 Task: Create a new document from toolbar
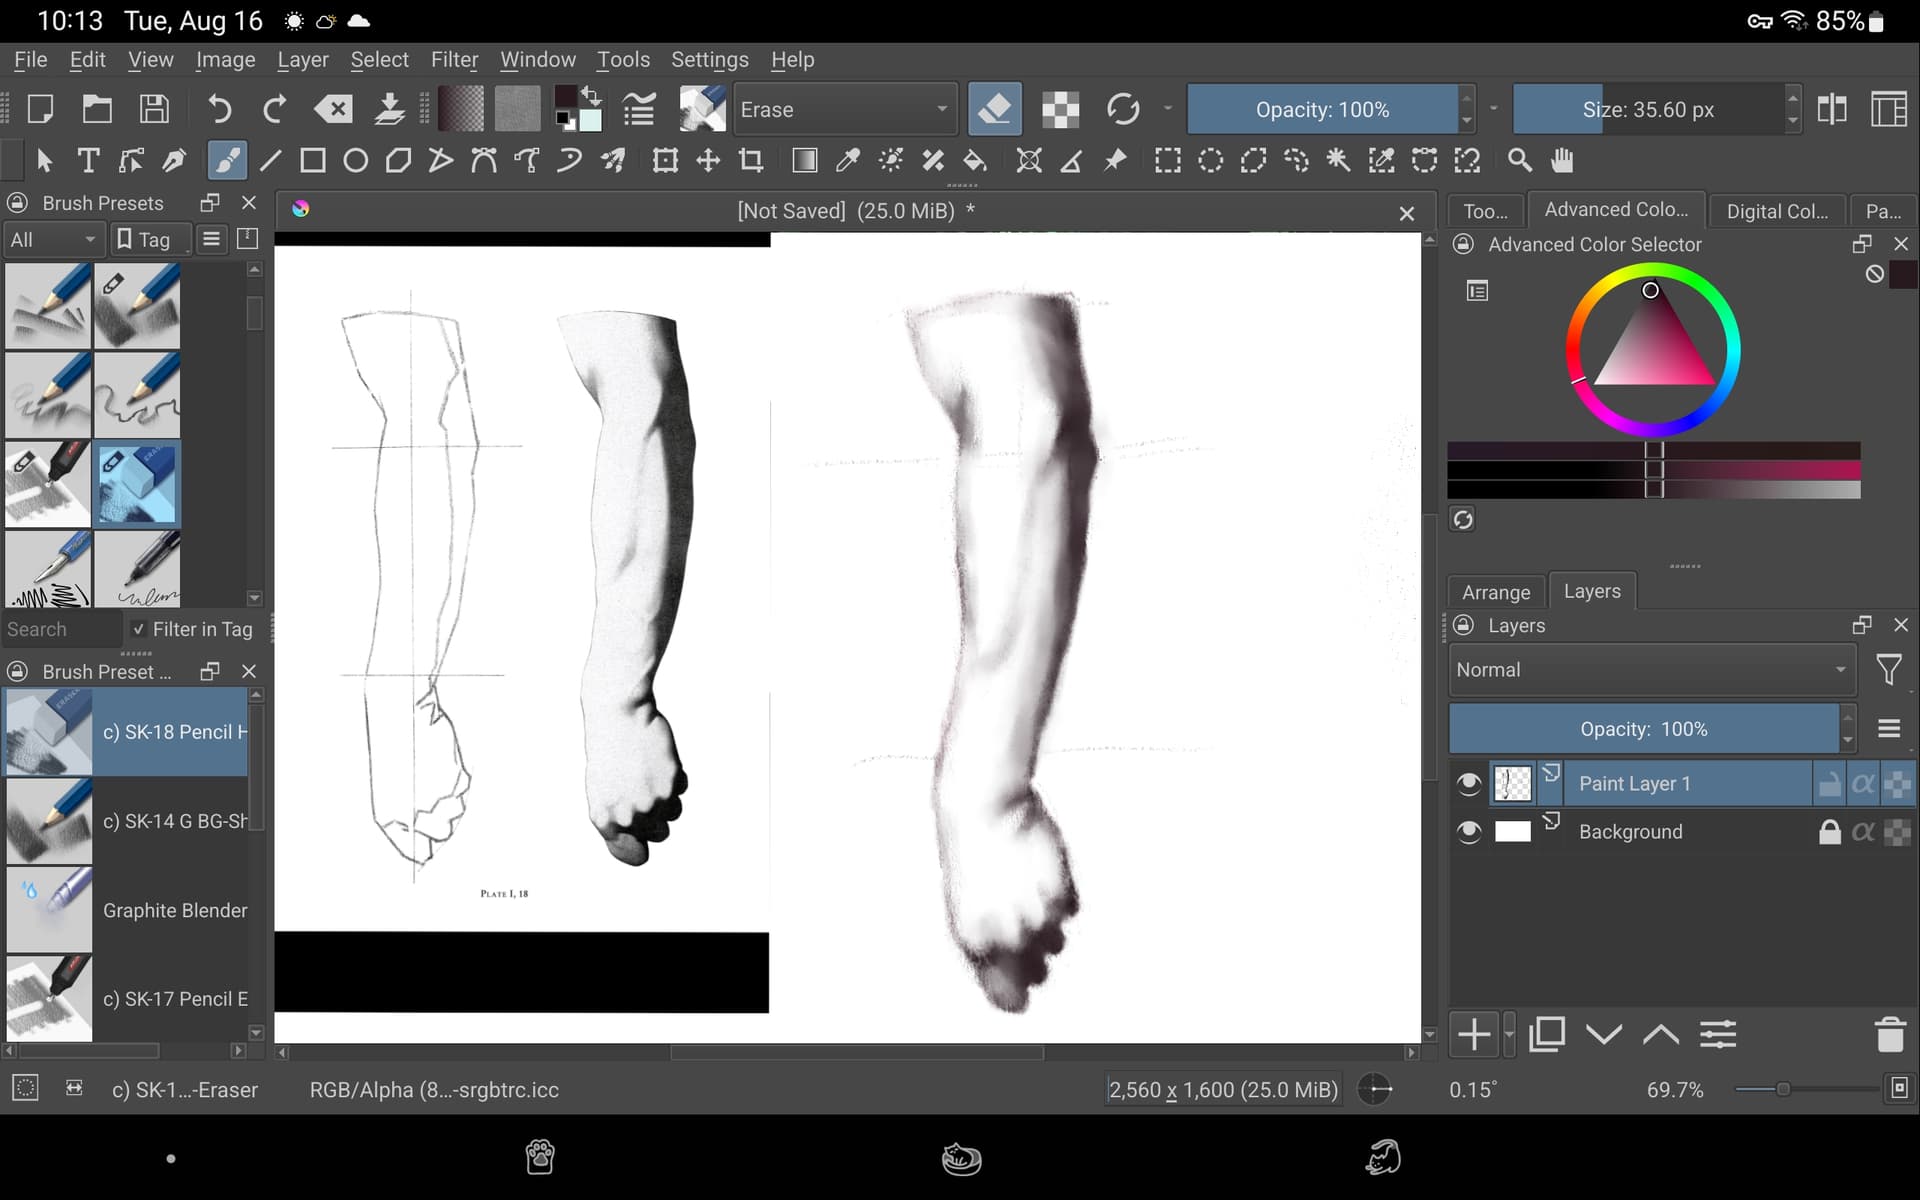pyautogui.click(x=40, y=109)
